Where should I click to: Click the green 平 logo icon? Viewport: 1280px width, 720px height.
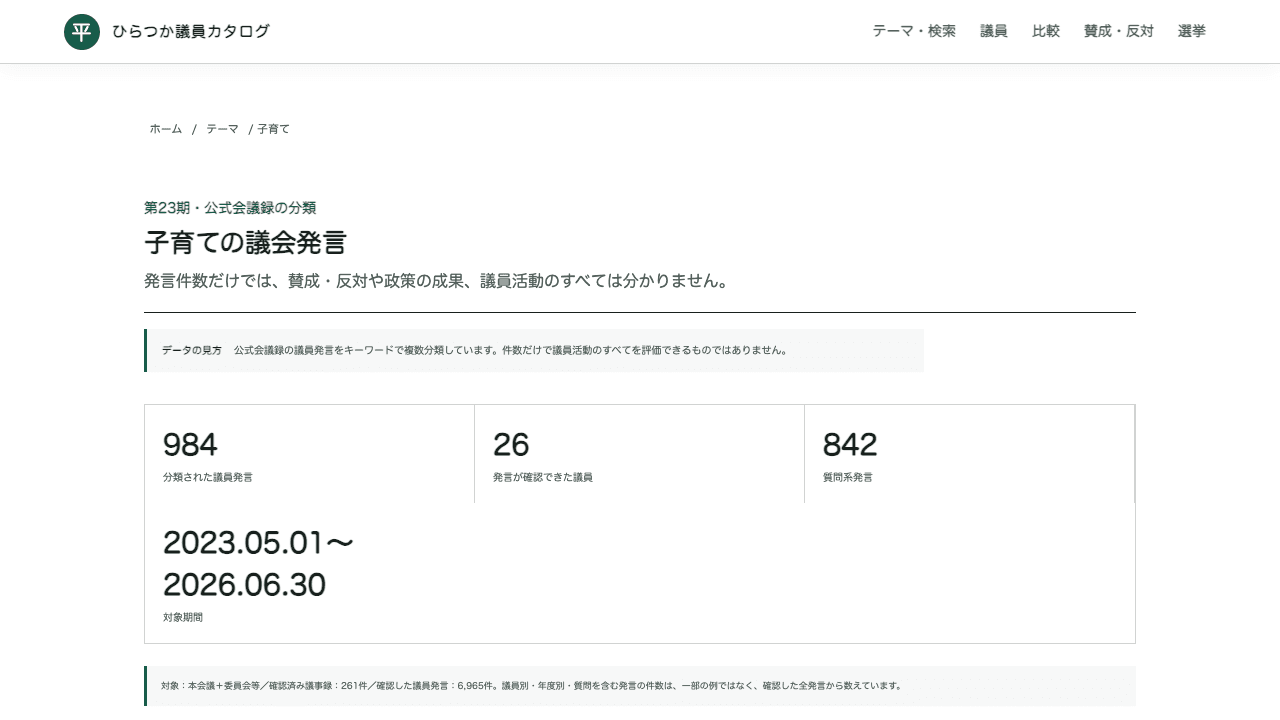click(x=82, y=32)
